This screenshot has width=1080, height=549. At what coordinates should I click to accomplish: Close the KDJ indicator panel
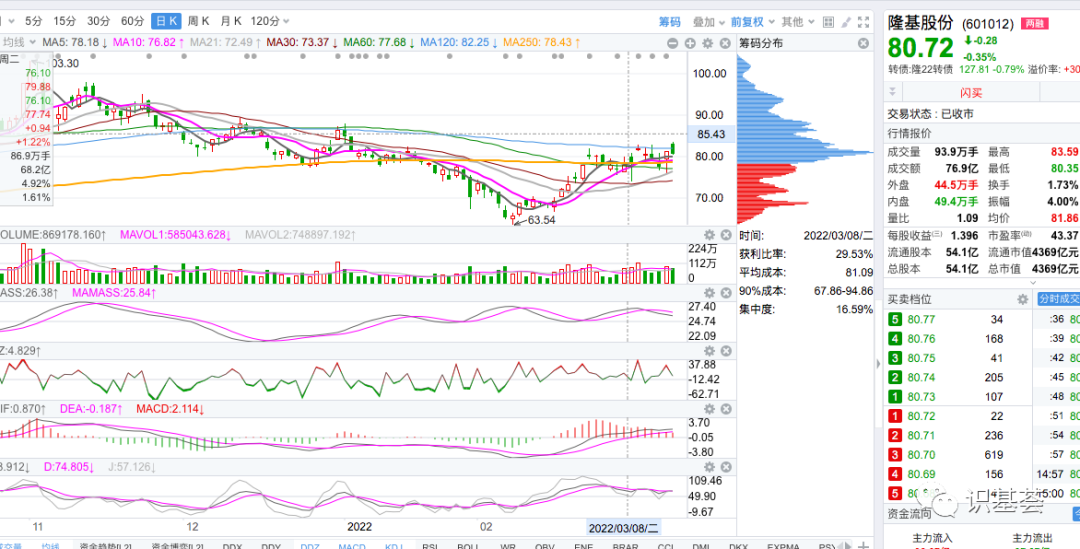click(x=725, y=466)
